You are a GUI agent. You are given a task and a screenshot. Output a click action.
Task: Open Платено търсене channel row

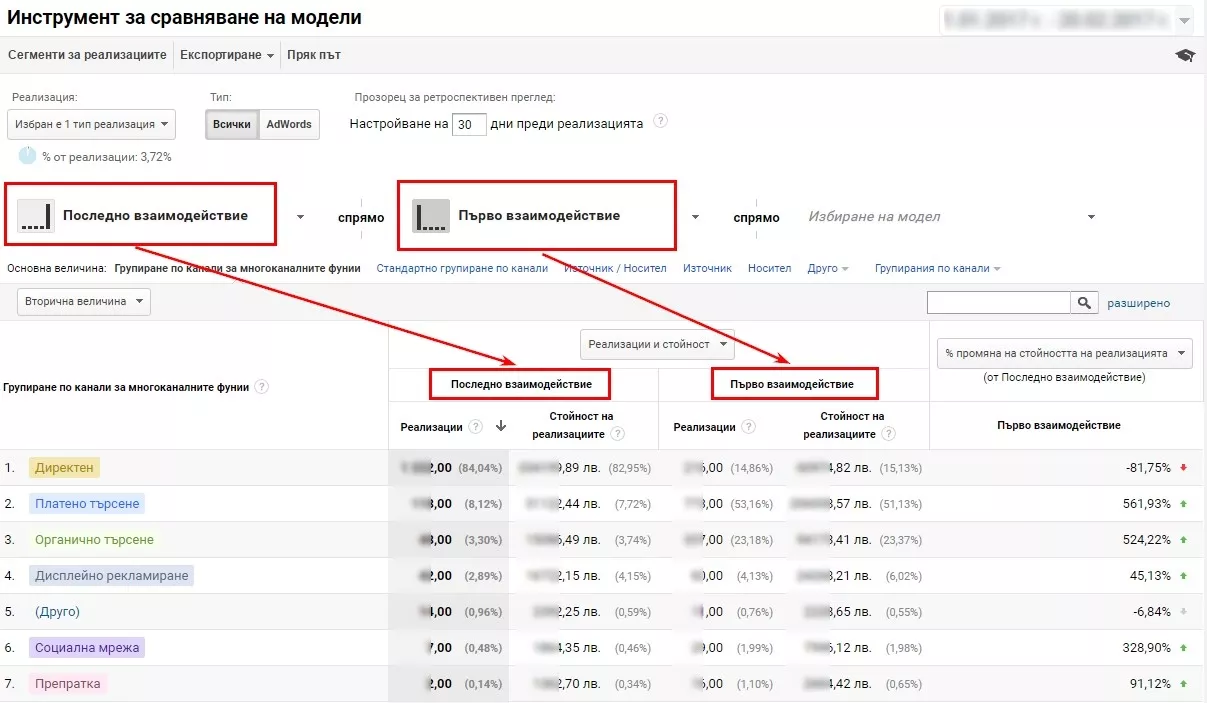[x=88, y=503]
